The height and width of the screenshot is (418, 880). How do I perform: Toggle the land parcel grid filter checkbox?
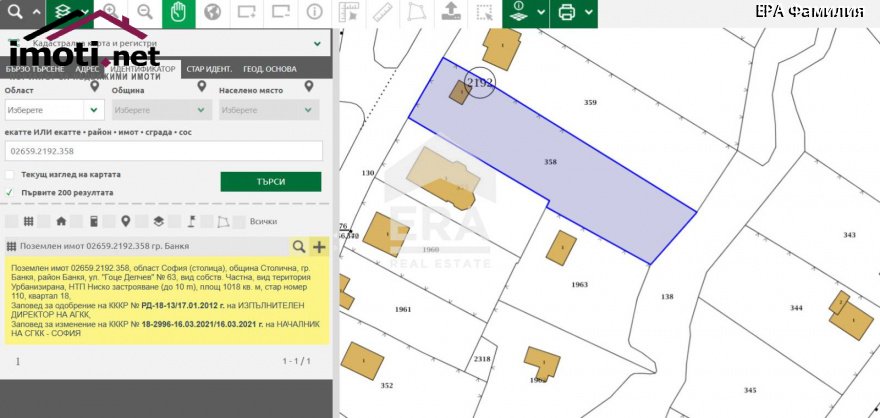11,222
